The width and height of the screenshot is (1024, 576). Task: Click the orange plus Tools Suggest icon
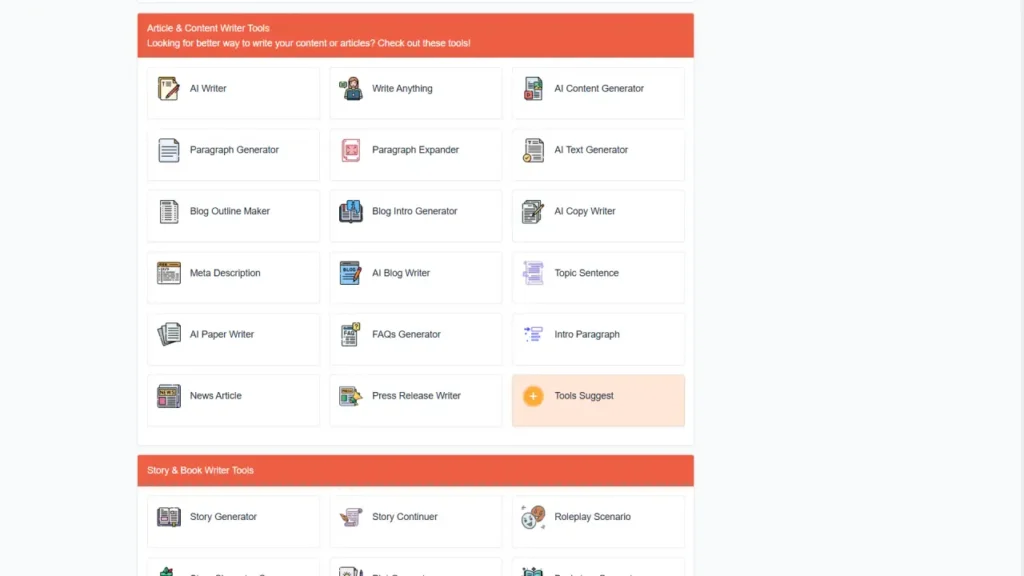click(x=533, y=396)
